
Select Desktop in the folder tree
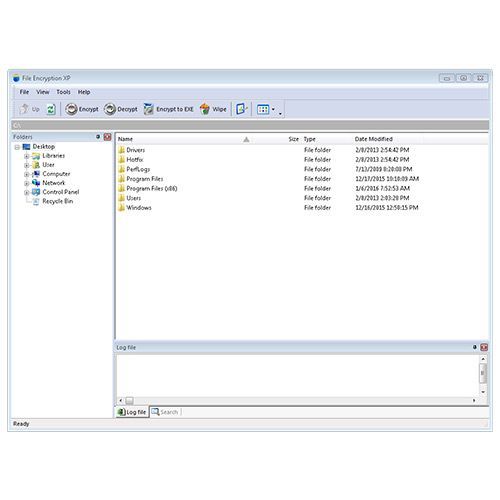(x=43, y=147)
